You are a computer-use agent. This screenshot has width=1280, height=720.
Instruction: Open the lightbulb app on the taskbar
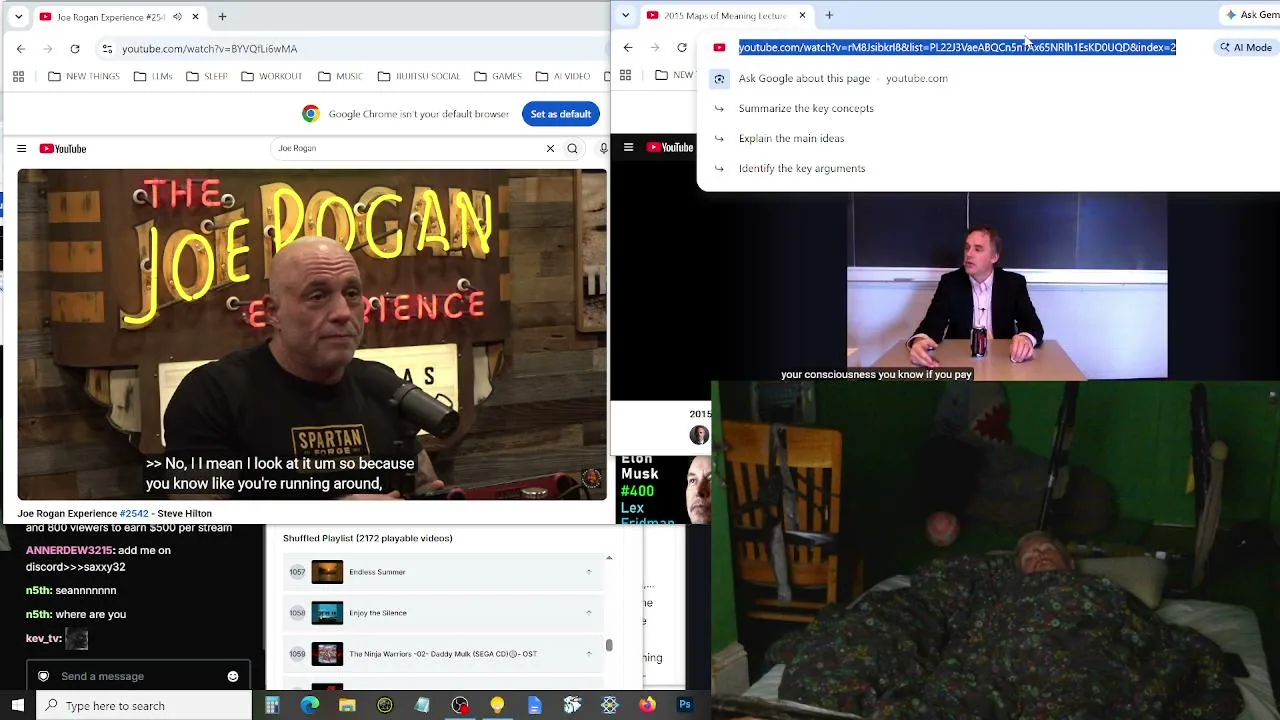pos(497,706)
